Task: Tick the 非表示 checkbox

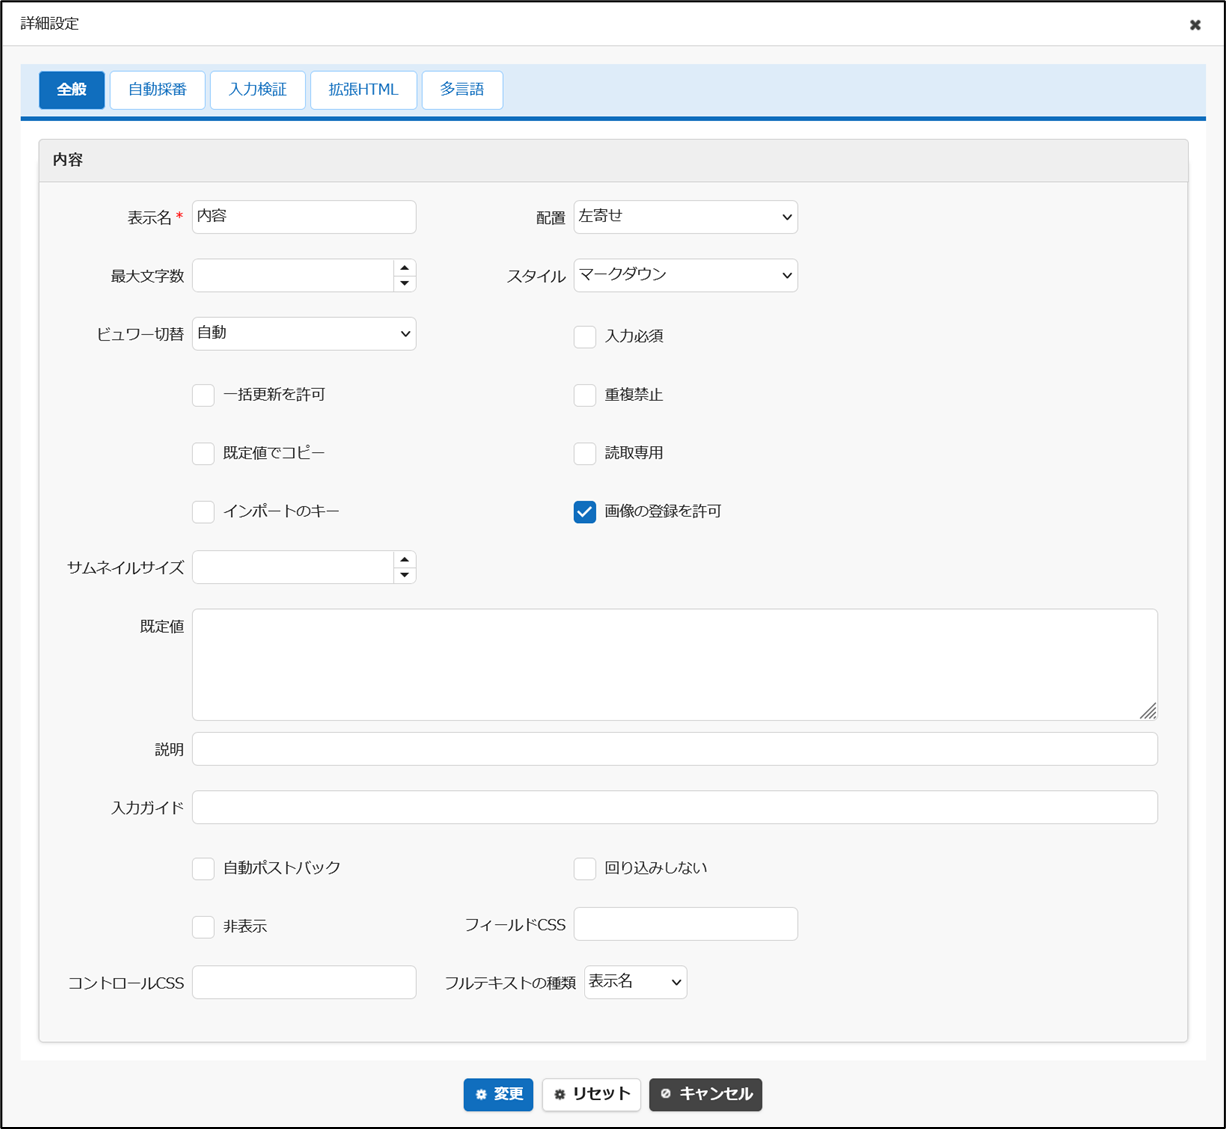Action: [x=203, y=927]
